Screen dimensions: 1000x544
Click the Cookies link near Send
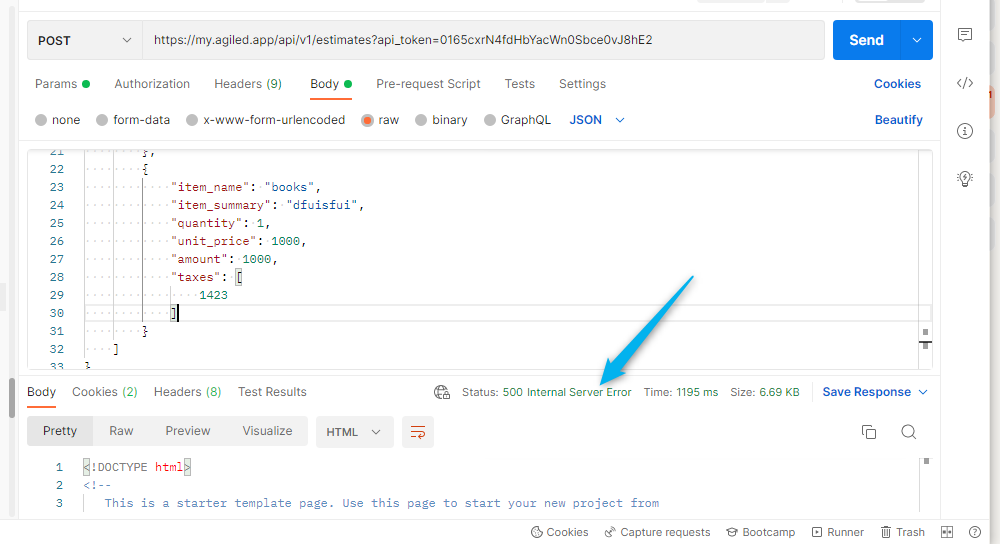tap(897, 84)
